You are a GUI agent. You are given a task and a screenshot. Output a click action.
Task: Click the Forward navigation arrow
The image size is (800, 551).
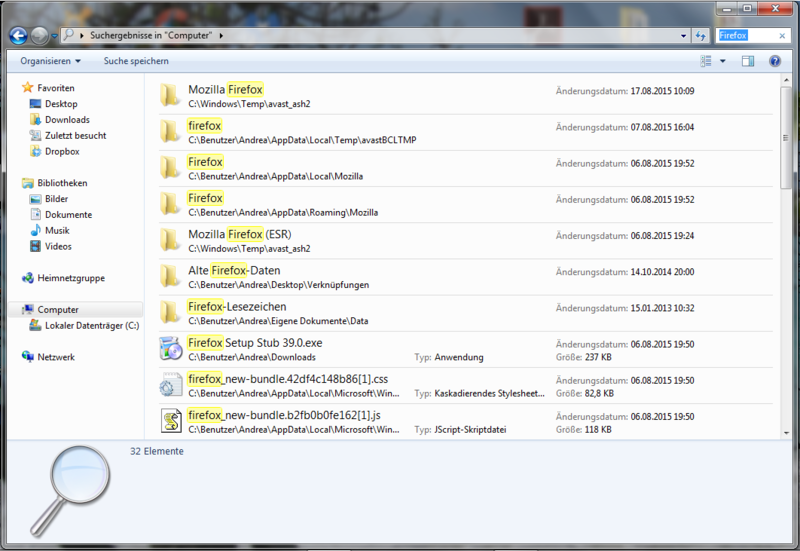point(39,36)
